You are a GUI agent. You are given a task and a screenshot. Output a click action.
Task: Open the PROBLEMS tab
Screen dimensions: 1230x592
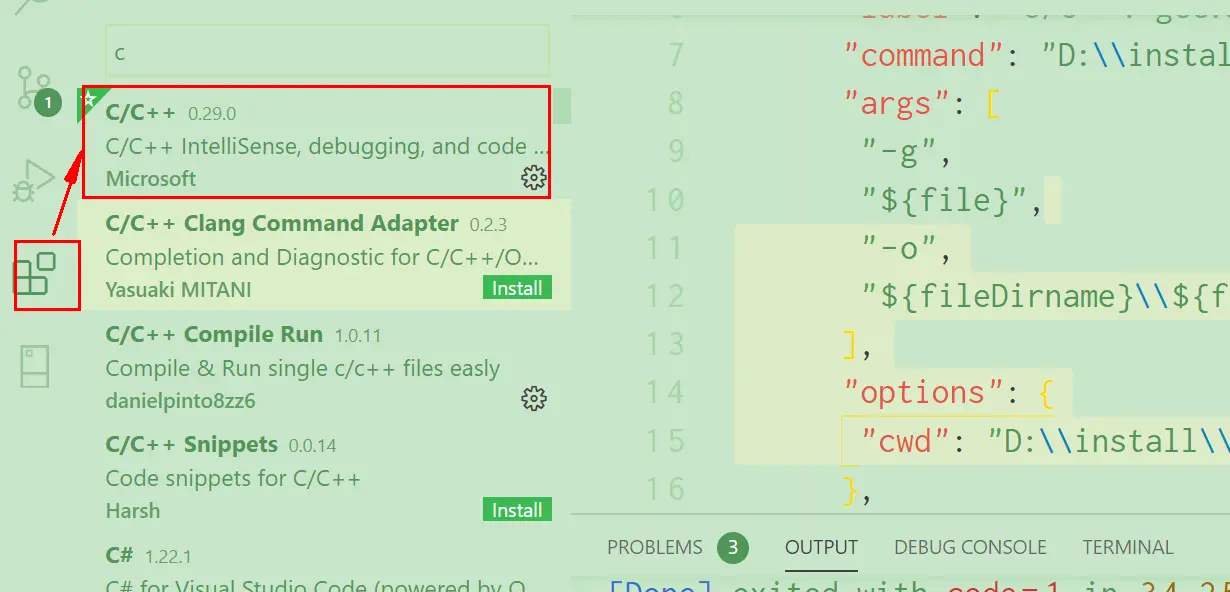pos(655,547)
